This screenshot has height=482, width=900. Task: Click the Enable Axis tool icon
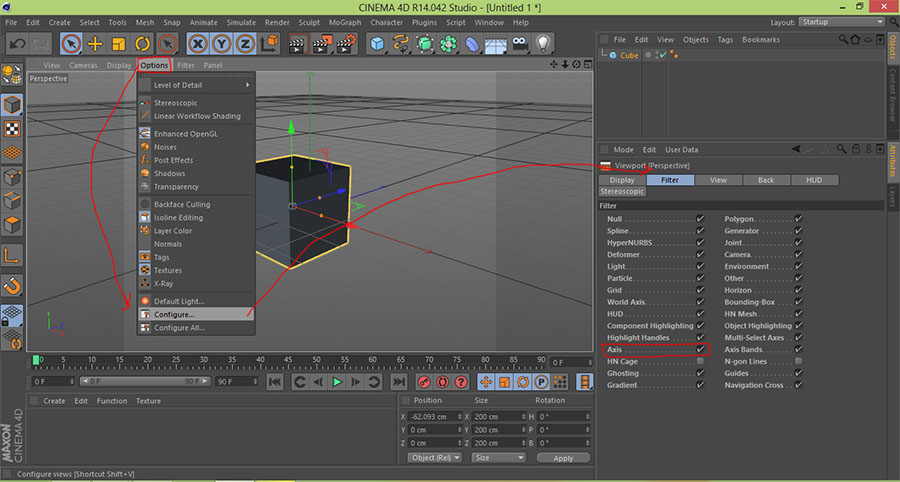tap(12, 255)
